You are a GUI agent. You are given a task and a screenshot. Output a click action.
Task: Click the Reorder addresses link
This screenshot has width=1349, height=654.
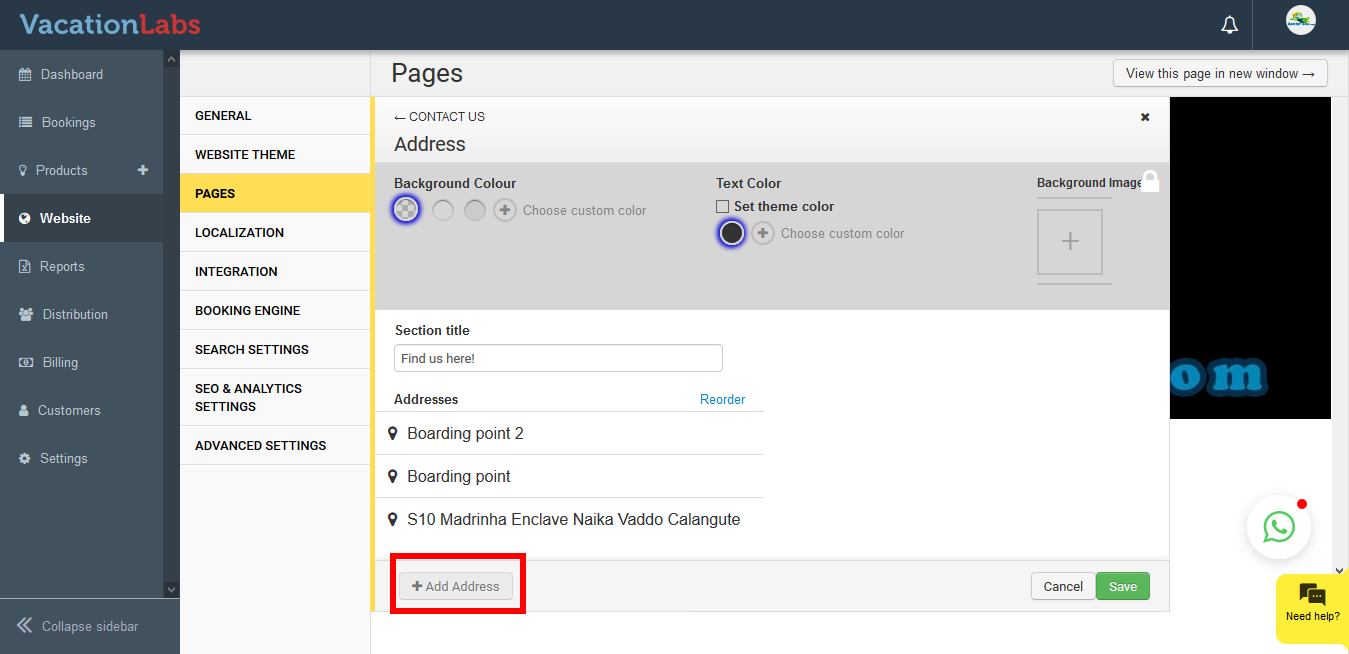pos(722,399)
